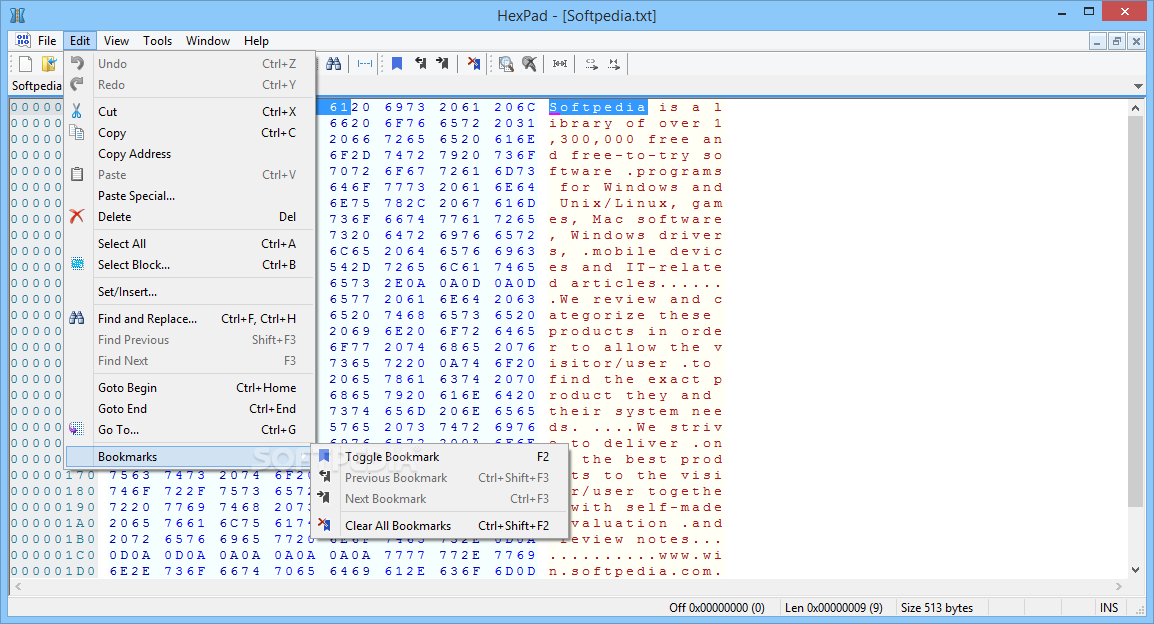Viewport: 1154px width, 624px height.
Task: Click the vertical scrollbar up arrow
Action: coord(1135,107)
